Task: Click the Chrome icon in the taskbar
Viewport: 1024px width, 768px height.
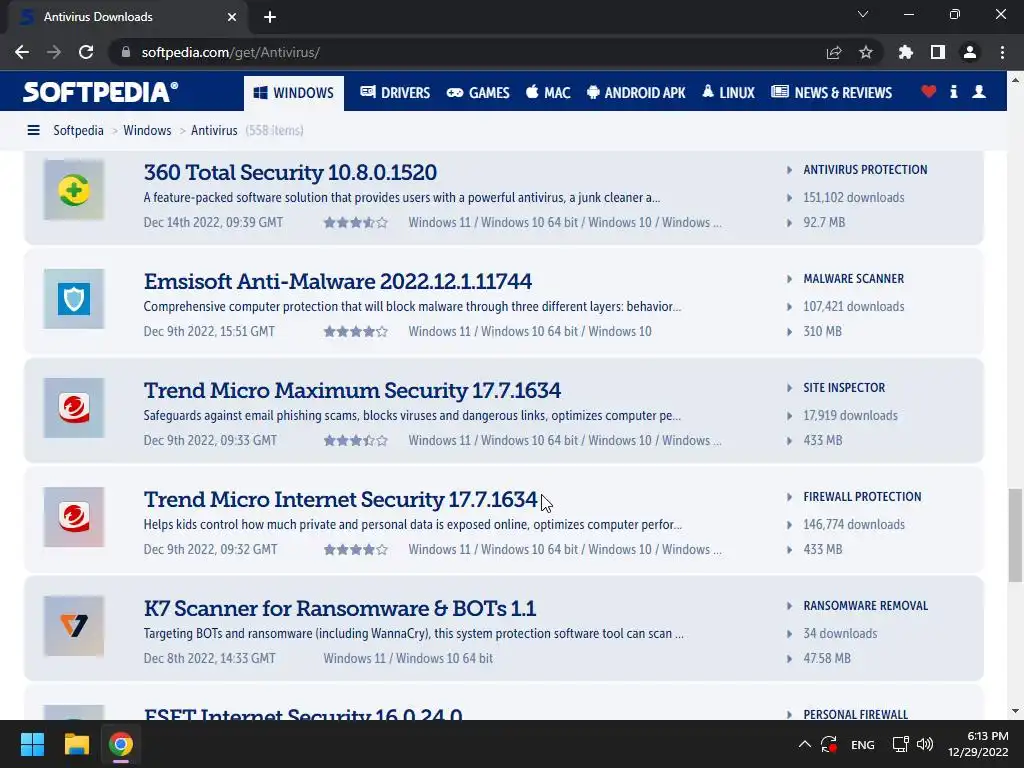Action: pos(121,744)
